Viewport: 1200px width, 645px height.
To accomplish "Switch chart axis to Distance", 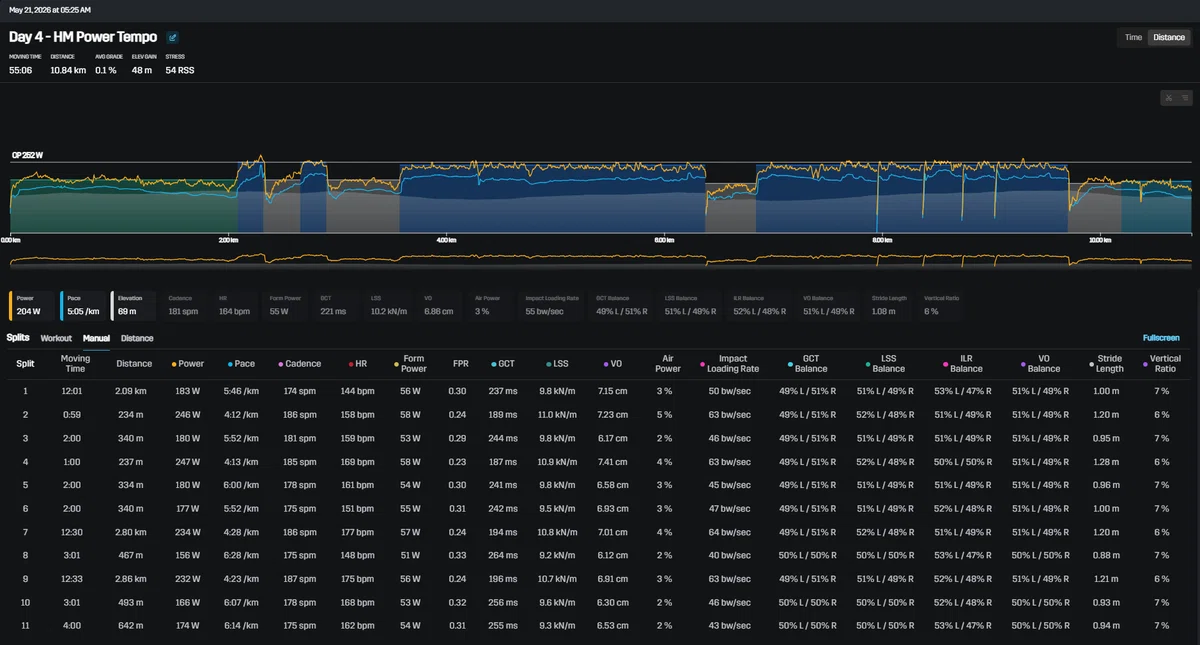I will tap(1169, 37).
